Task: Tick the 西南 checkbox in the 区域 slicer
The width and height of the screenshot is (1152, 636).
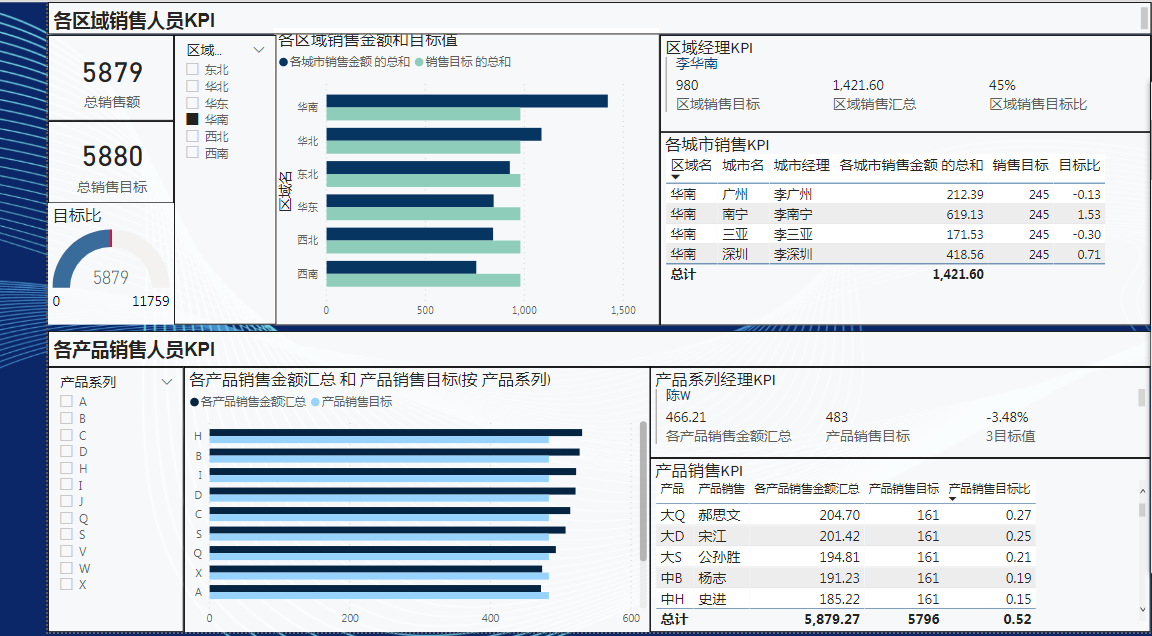Action: [x=192, y=153]
